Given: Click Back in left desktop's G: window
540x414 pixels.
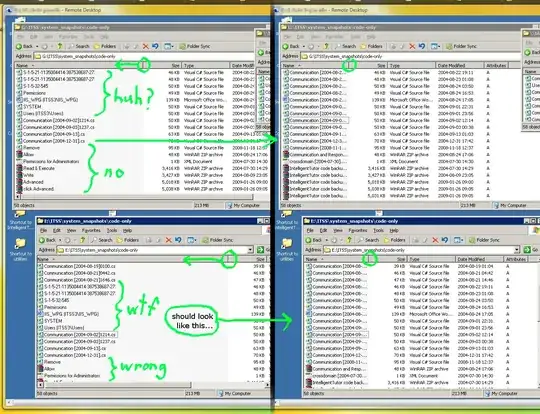Looking at the screenshot, I should point(24,46).
